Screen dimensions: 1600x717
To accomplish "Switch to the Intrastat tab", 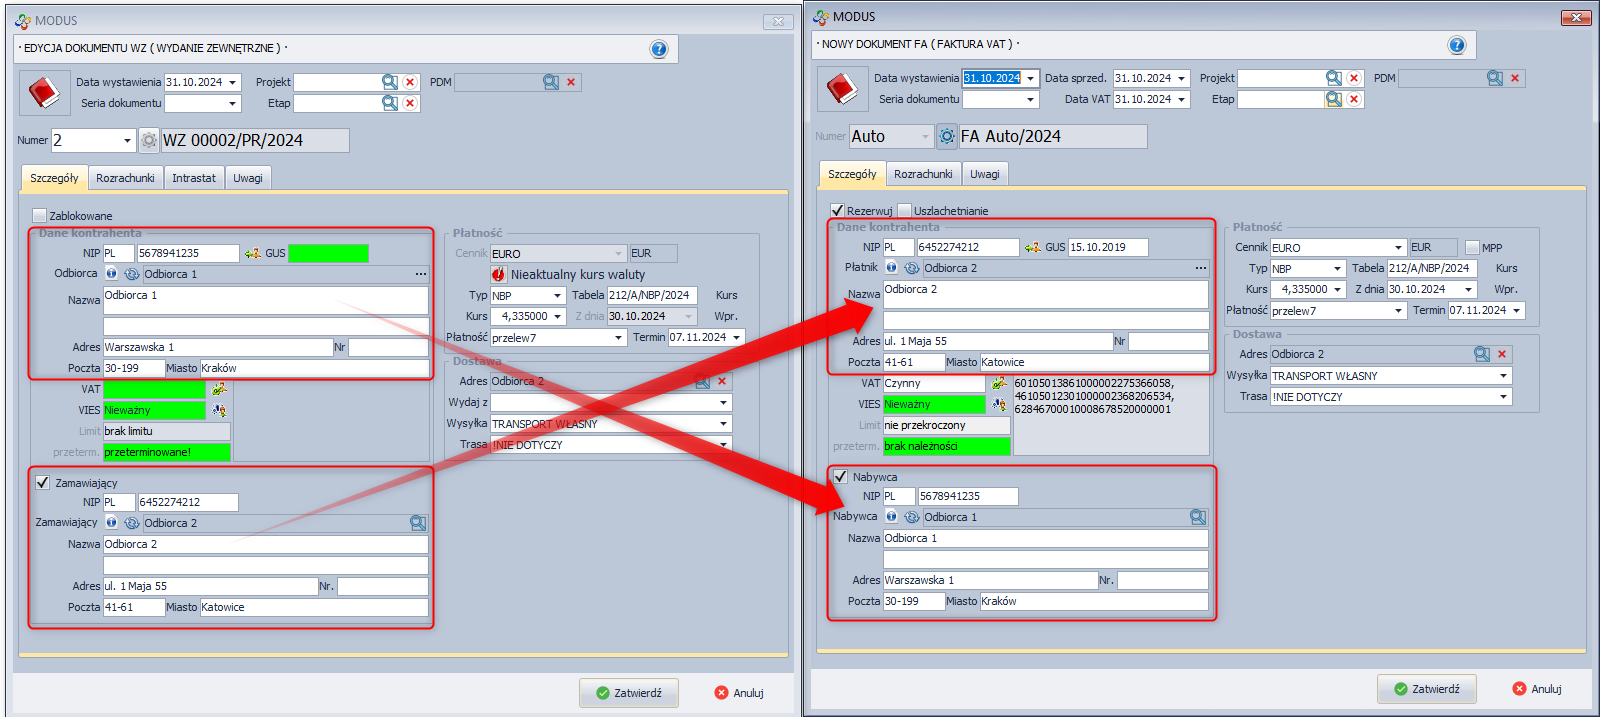I will 193,178.
